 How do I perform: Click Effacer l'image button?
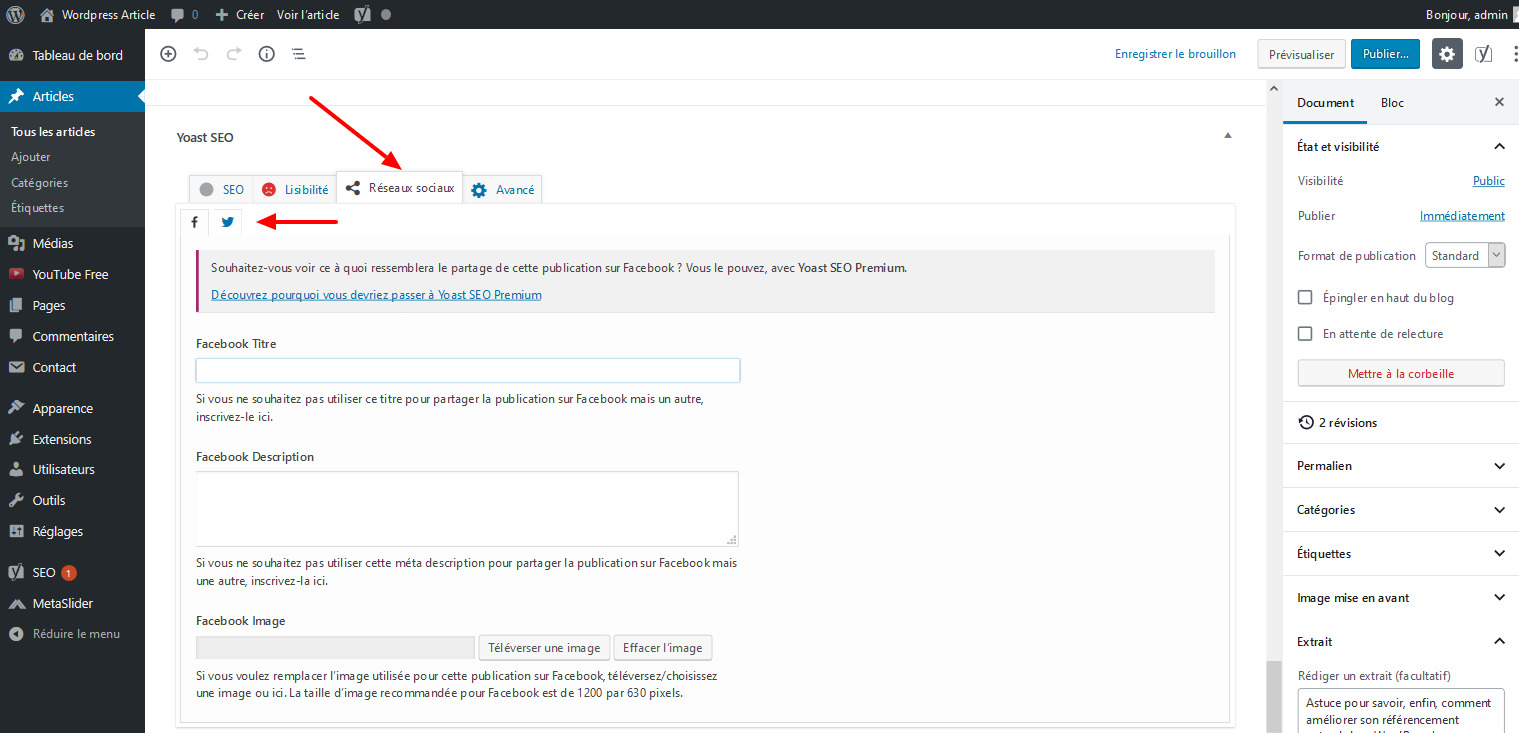coord(663,648)
